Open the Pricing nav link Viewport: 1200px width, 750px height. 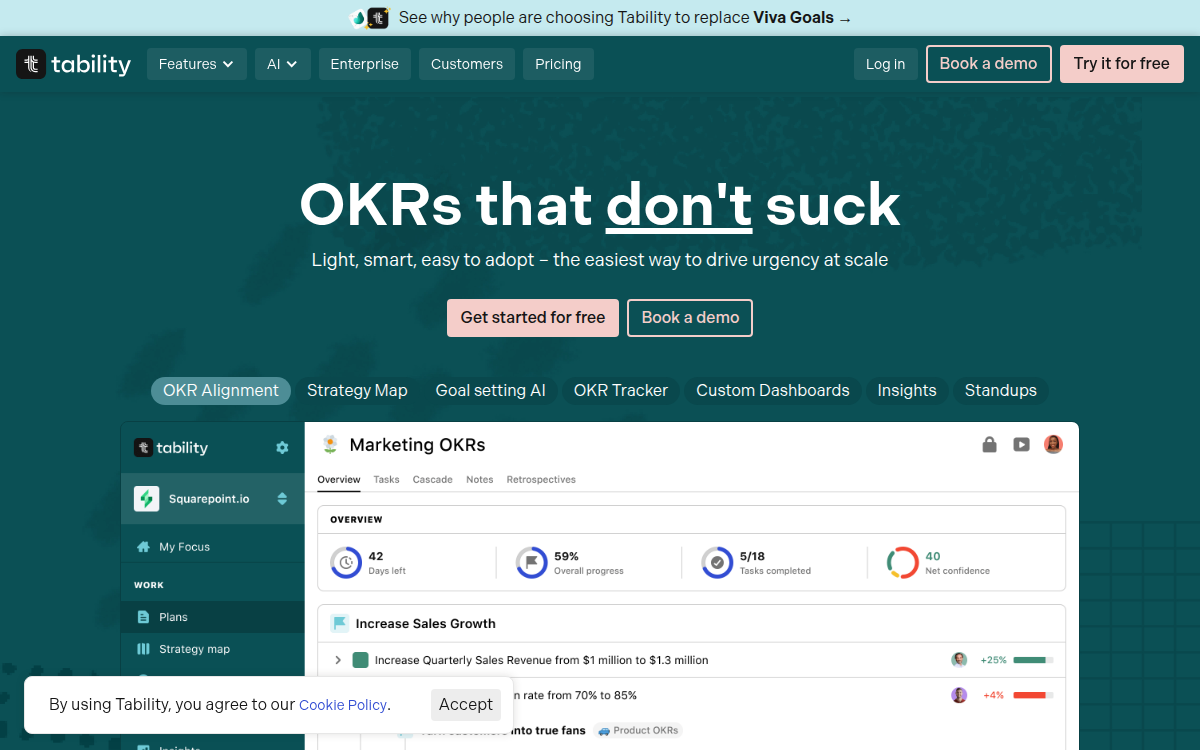(x=558, y=64)
